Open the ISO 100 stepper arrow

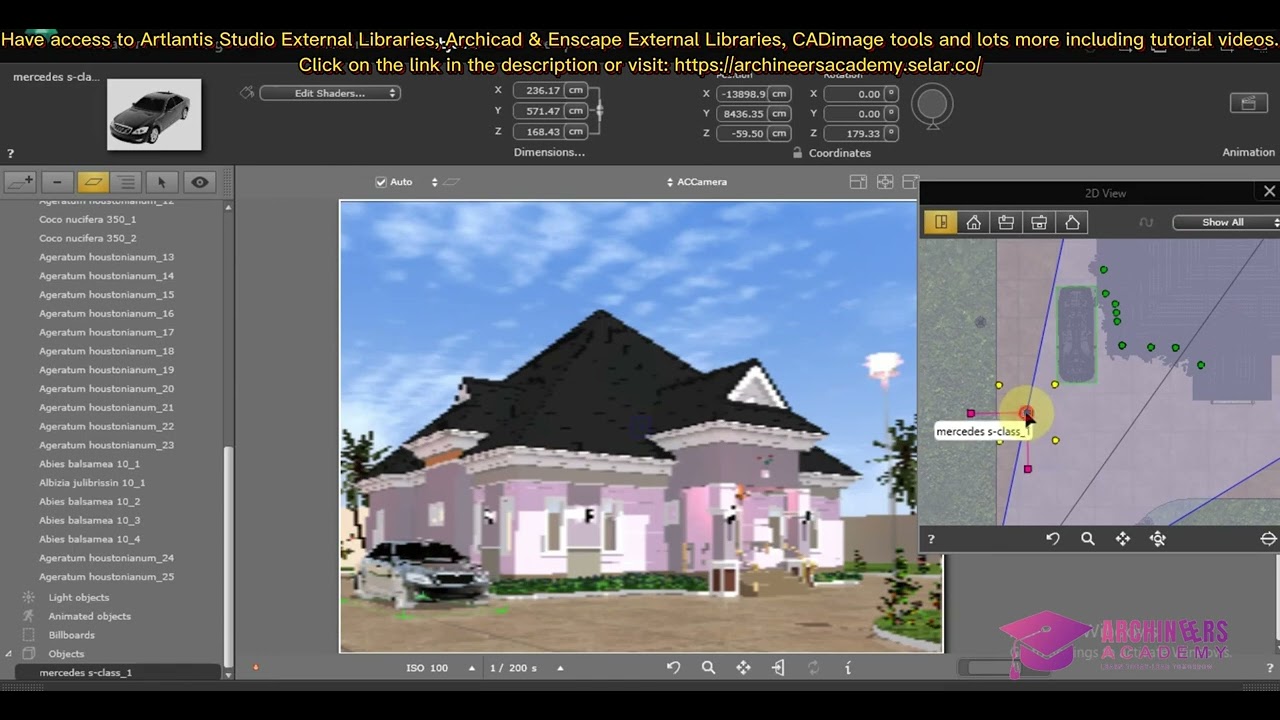coord(472,668)
